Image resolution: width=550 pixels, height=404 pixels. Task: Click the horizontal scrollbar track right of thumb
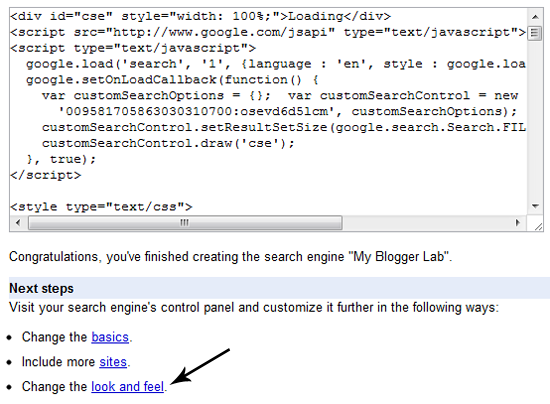coord(426,223)
